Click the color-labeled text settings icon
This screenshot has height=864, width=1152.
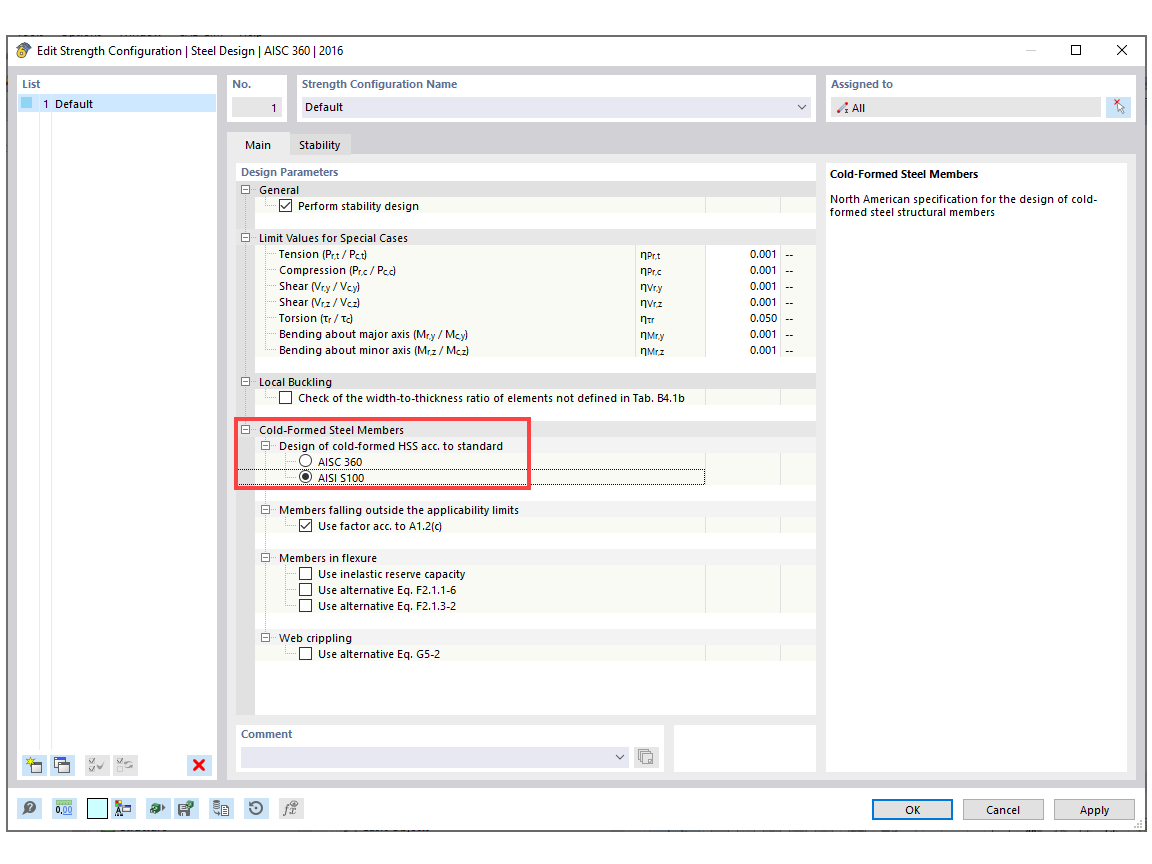click(x=123, y=809)
